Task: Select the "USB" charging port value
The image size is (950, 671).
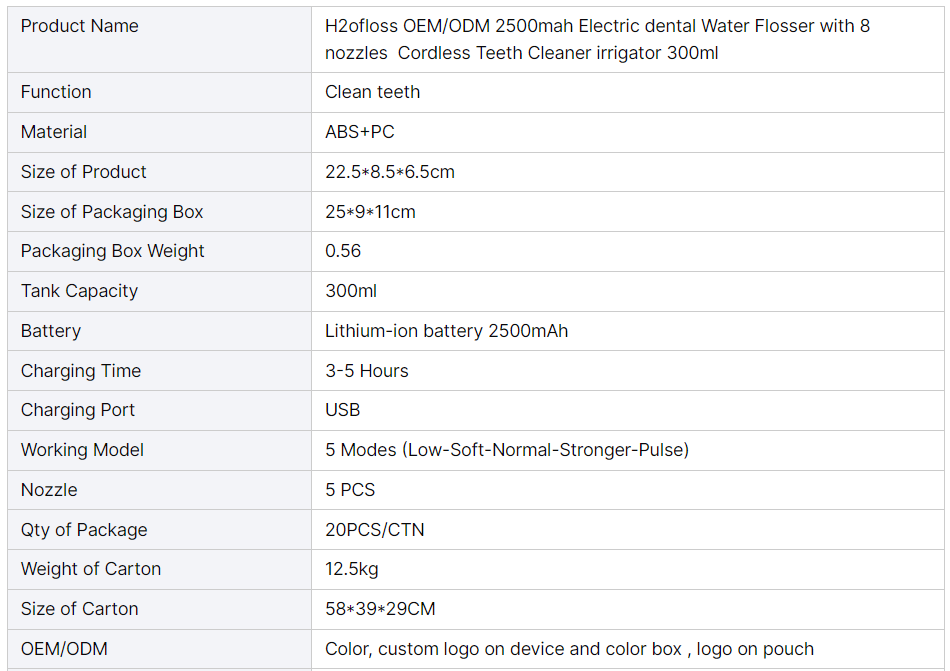Action: coord(342,410)
